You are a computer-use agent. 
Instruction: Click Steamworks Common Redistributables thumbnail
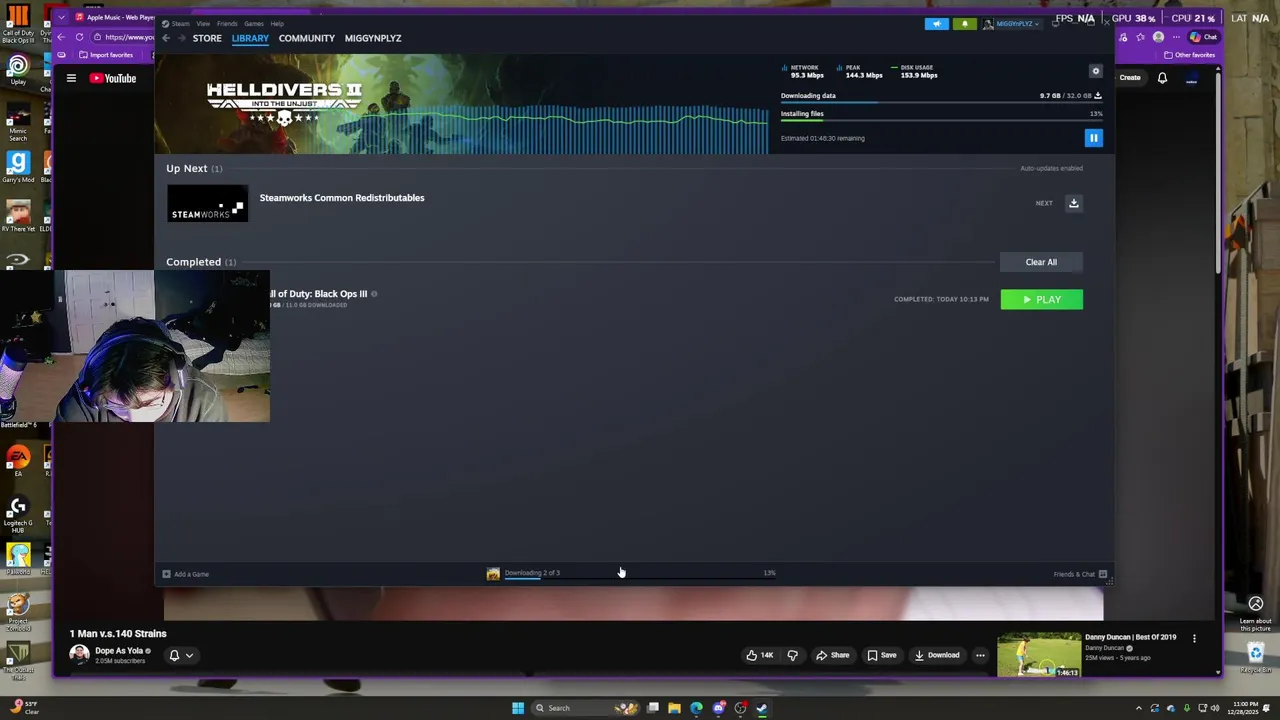[x=207, y=204]
